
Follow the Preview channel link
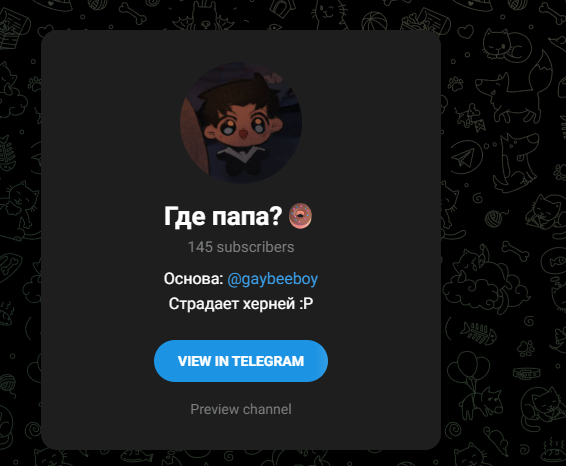[241, 409]
